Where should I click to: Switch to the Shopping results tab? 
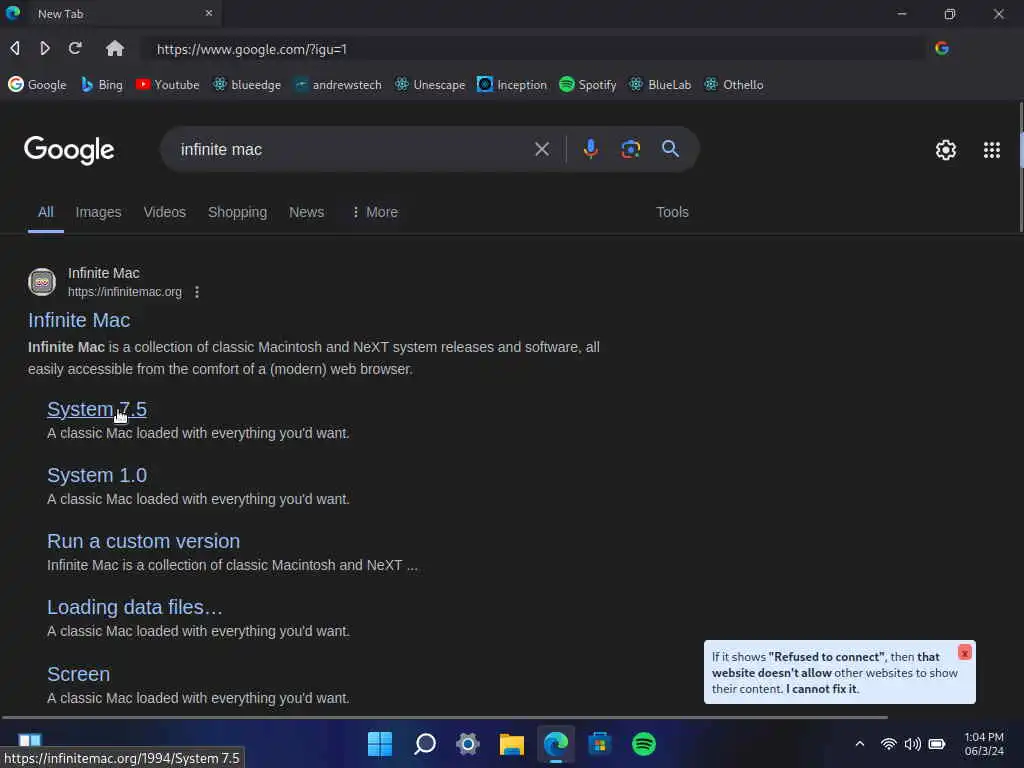237,212
